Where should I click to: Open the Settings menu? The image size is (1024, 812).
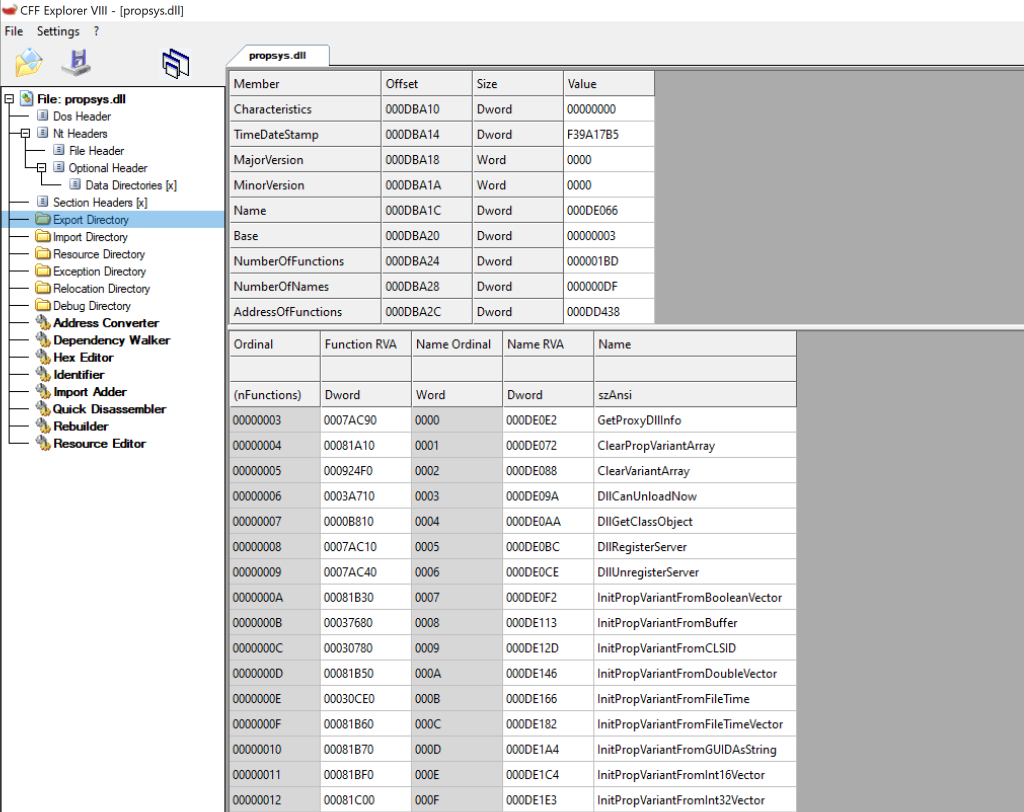(58, 31)
